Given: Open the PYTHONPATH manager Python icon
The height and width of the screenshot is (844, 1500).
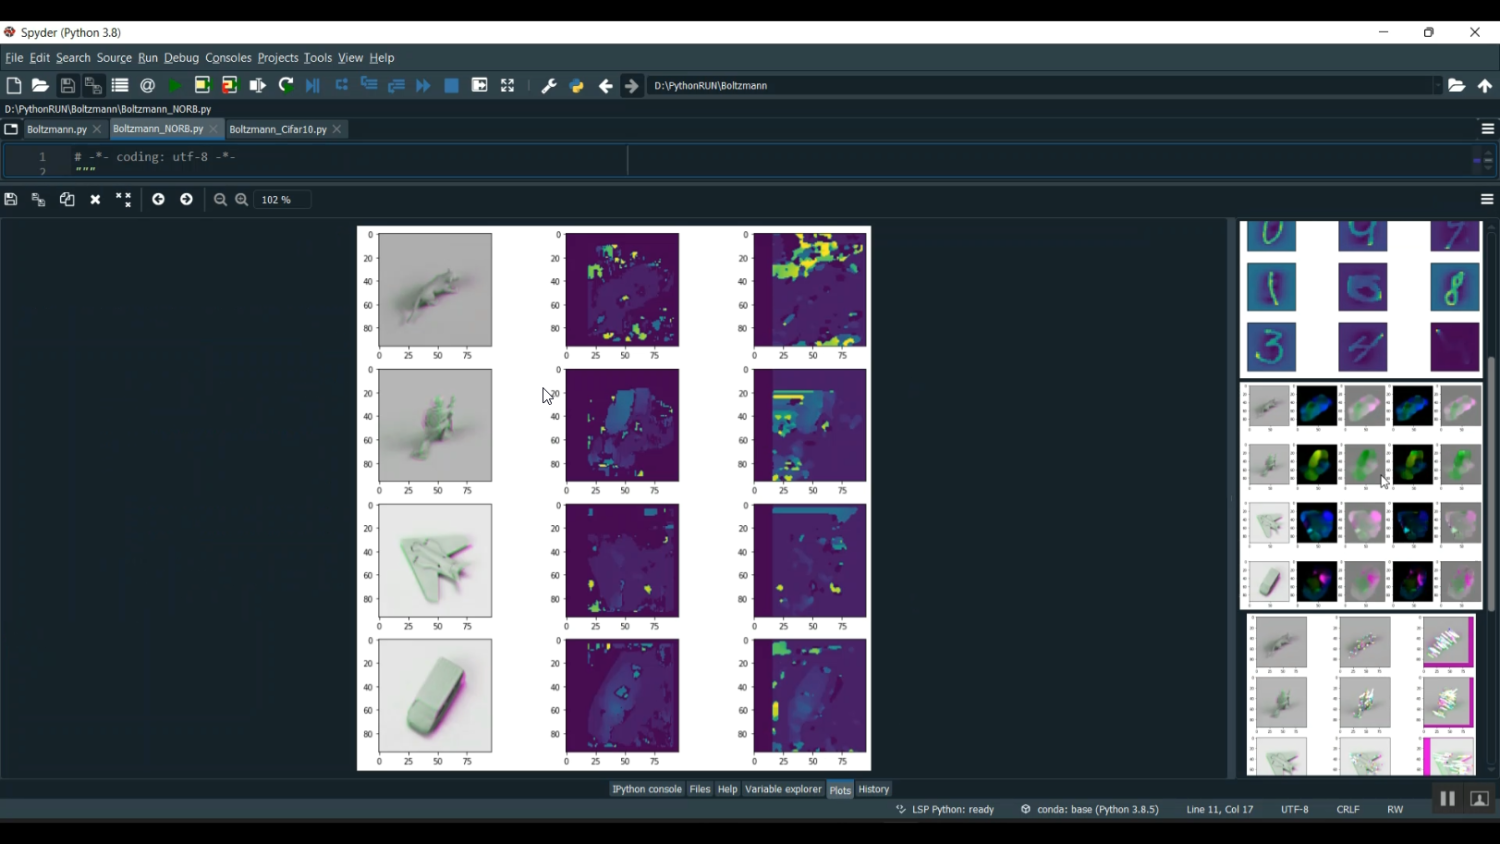Looking at the screenshot, I should pos(577,86).
